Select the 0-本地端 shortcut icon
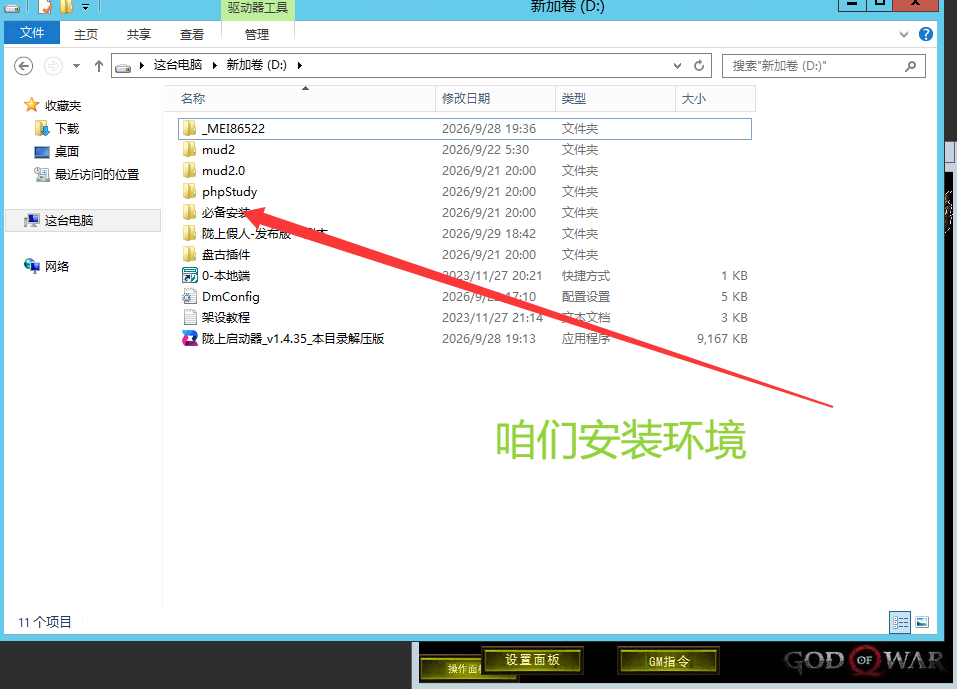This screenshot has height=689, width=957. click(x=190, y=276)
